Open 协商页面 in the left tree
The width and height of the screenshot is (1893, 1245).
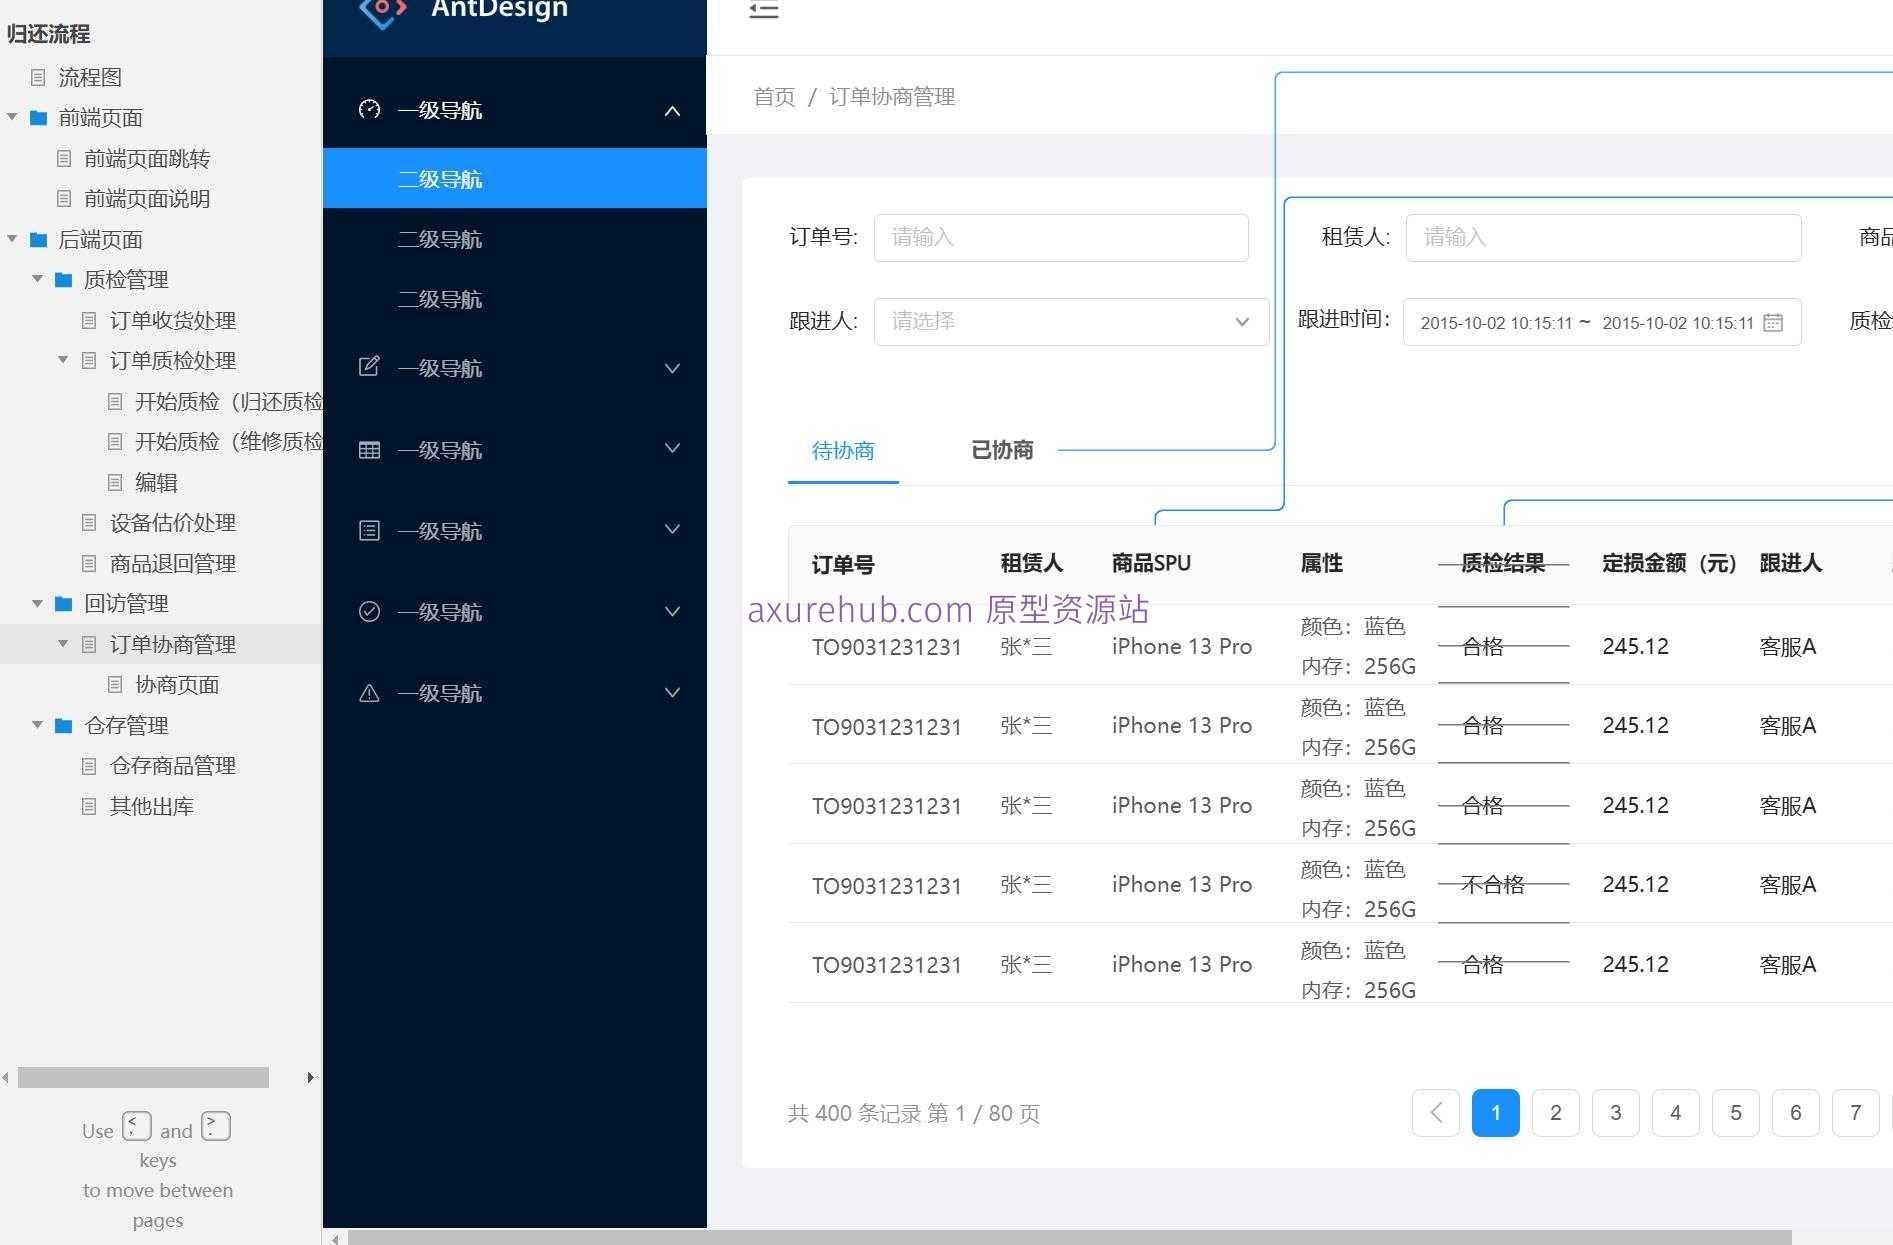click(177, 684)
